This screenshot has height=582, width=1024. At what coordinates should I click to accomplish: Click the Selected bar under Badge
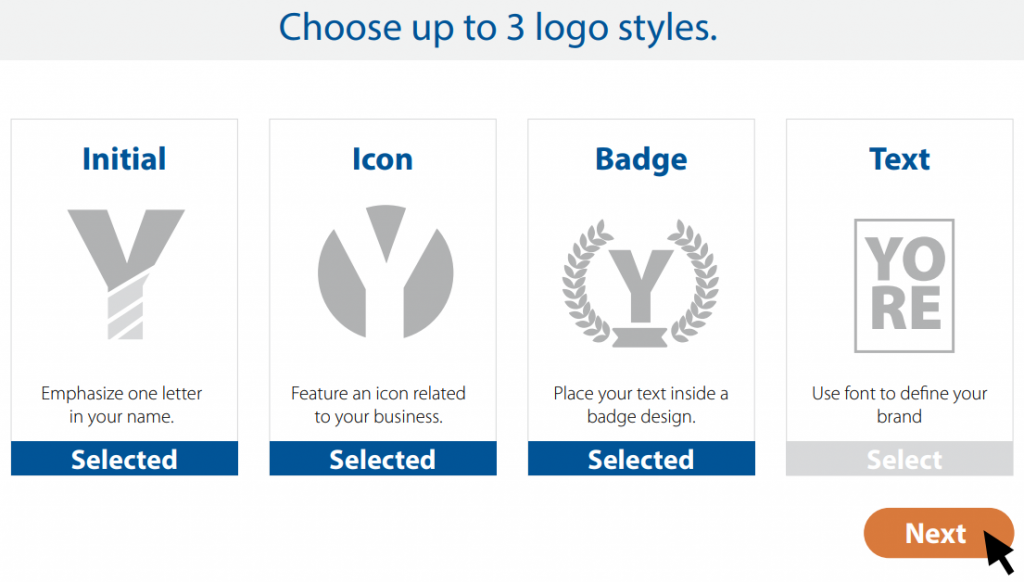tap(641, 459)
